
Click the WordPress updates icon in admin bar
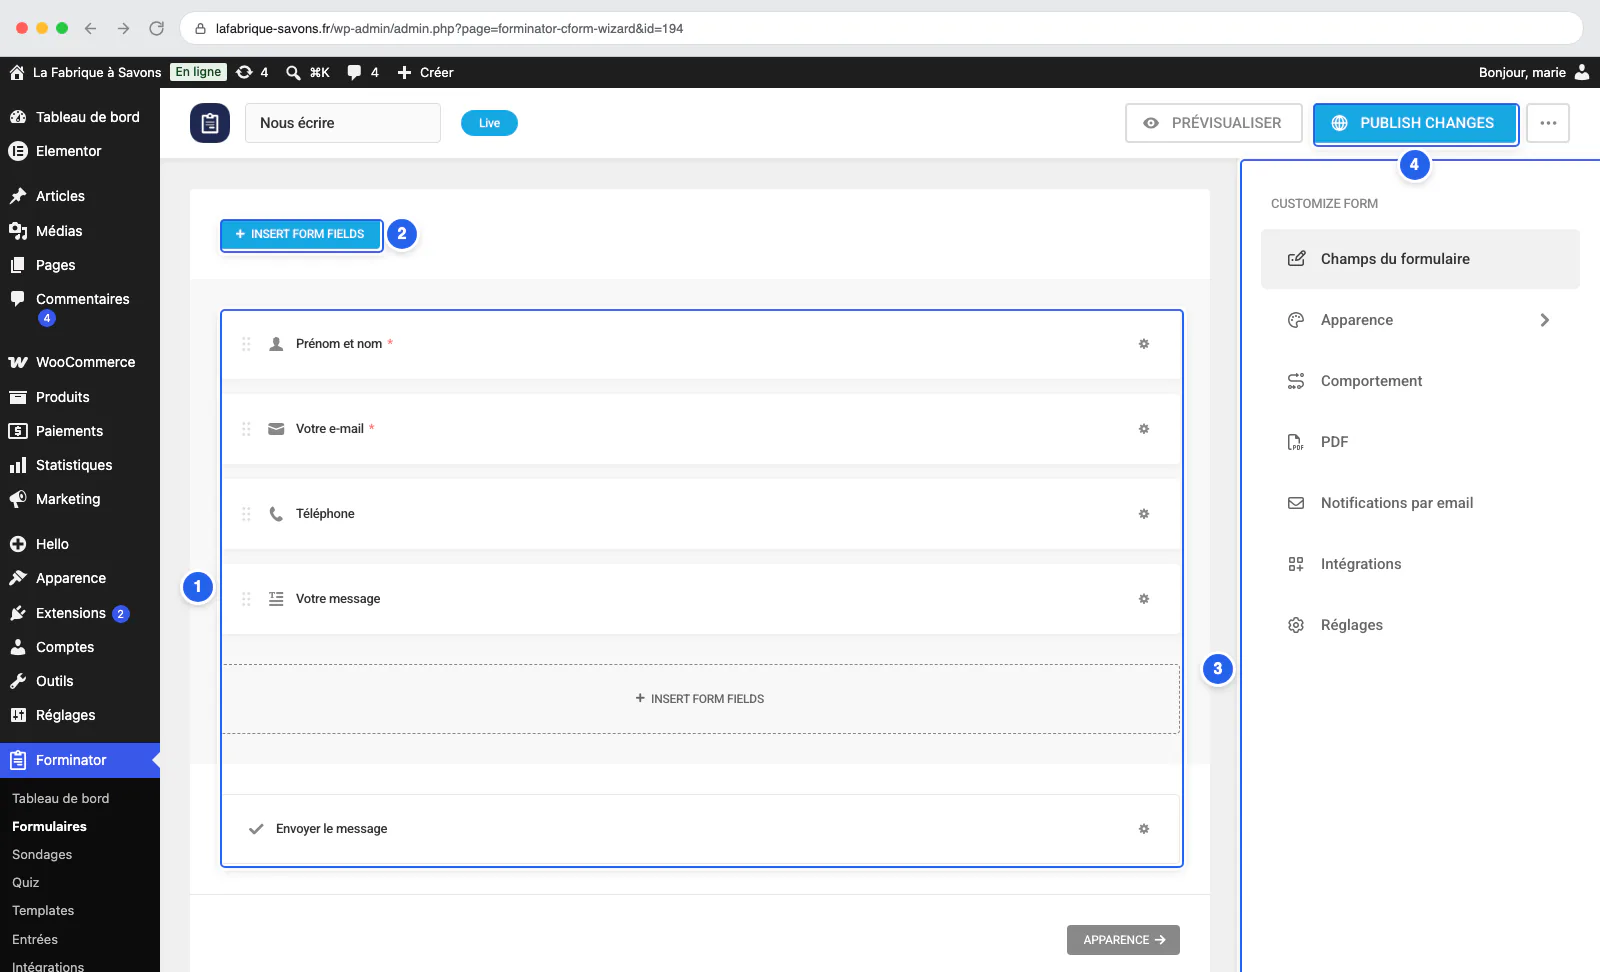(244, 72)
